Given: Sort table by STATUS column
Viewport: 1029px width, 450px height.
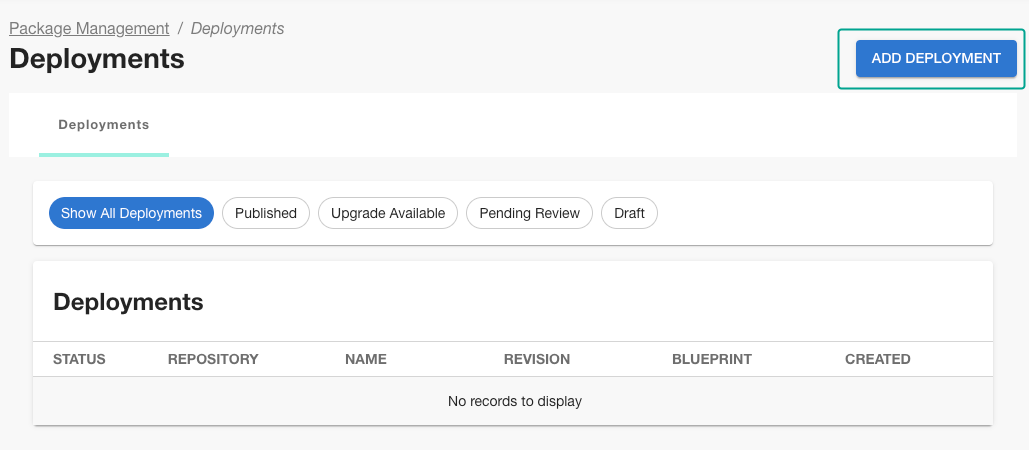Looking at the screenshot, I should 79,359.
